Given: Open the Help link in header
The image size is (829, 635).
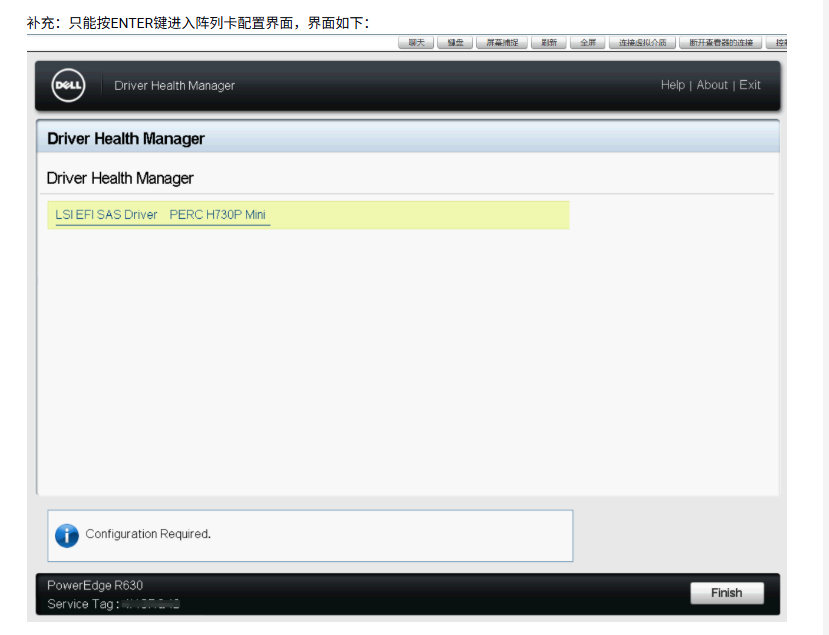Looking at the screenshot, I should pos(672,85).
